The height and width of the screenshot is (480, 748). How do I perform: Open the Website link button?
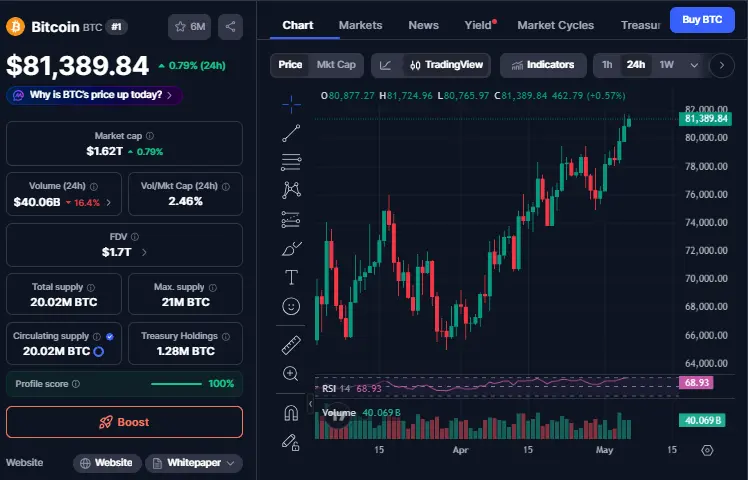107,463
